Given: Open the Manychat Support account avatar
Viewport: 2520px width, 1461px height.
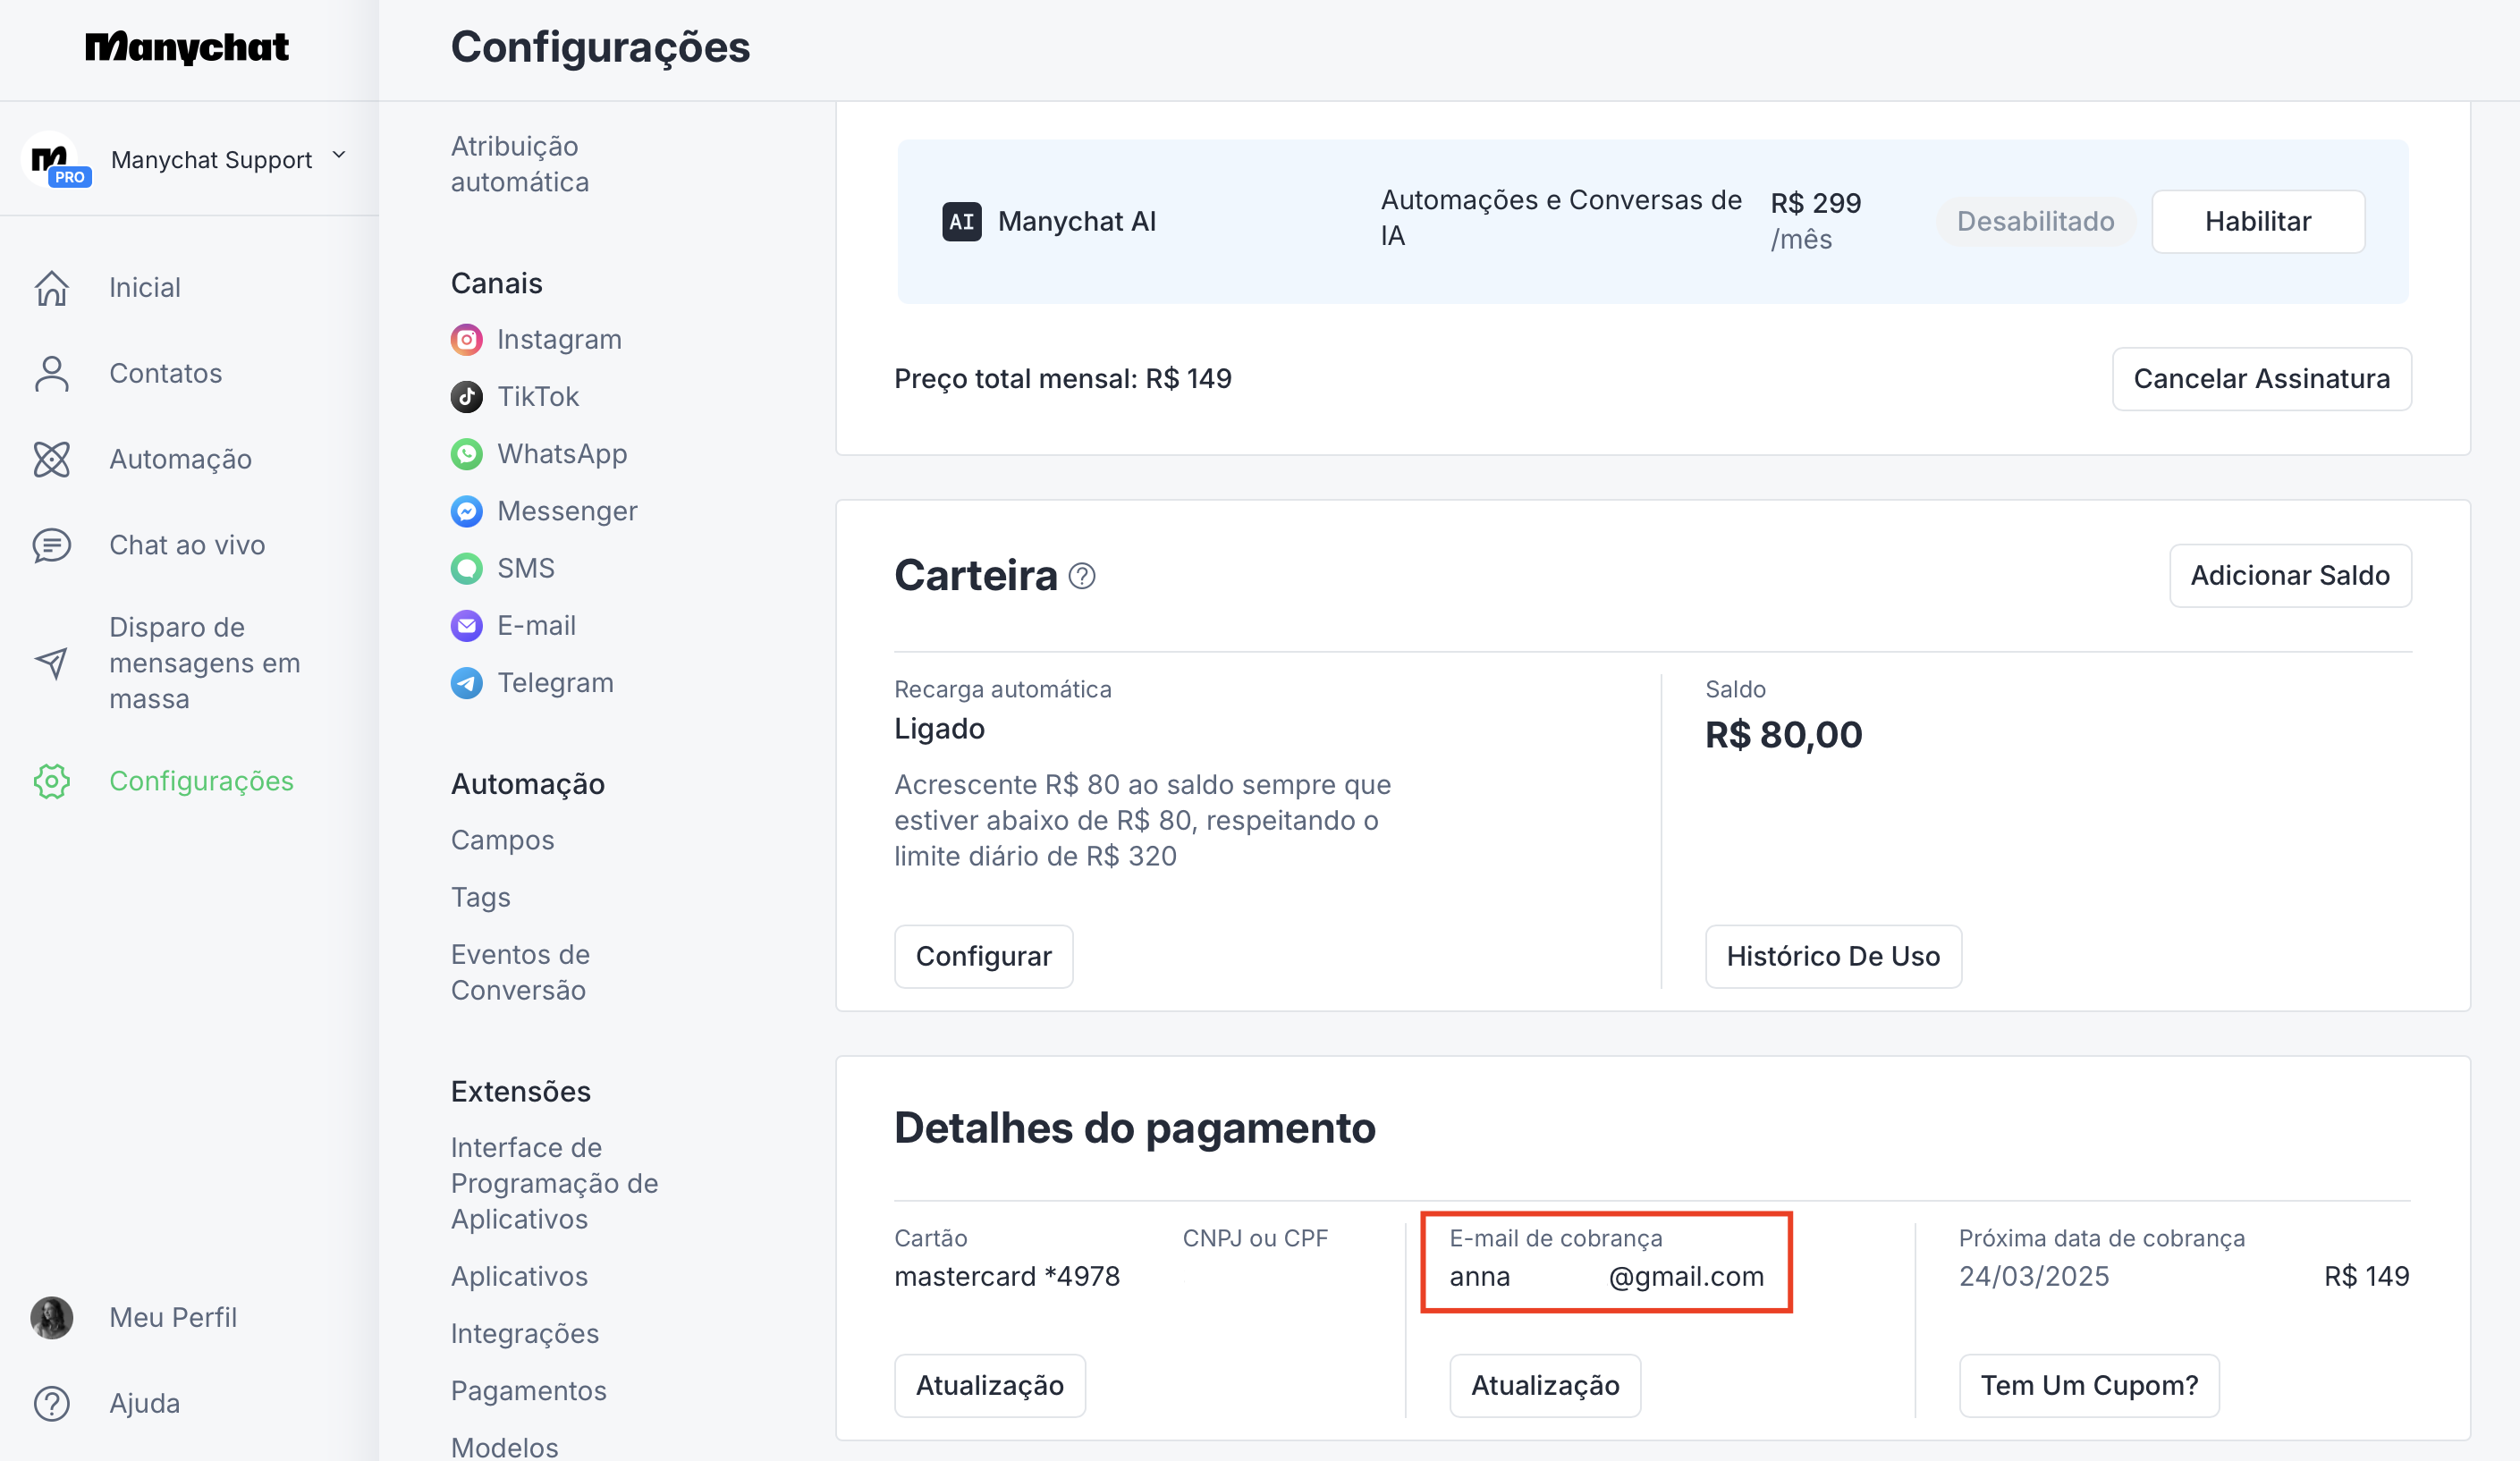Looking at the screenshot, I should click(x=52, y=160).
